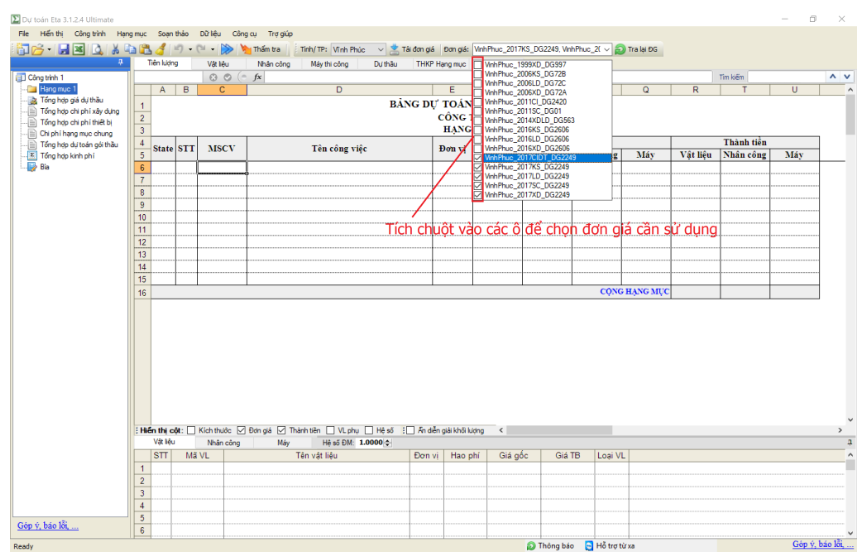Enable Ẩn diễn giải khối lượng checkbox
Viewport: 868px width, 557px height.
point(410,430)
